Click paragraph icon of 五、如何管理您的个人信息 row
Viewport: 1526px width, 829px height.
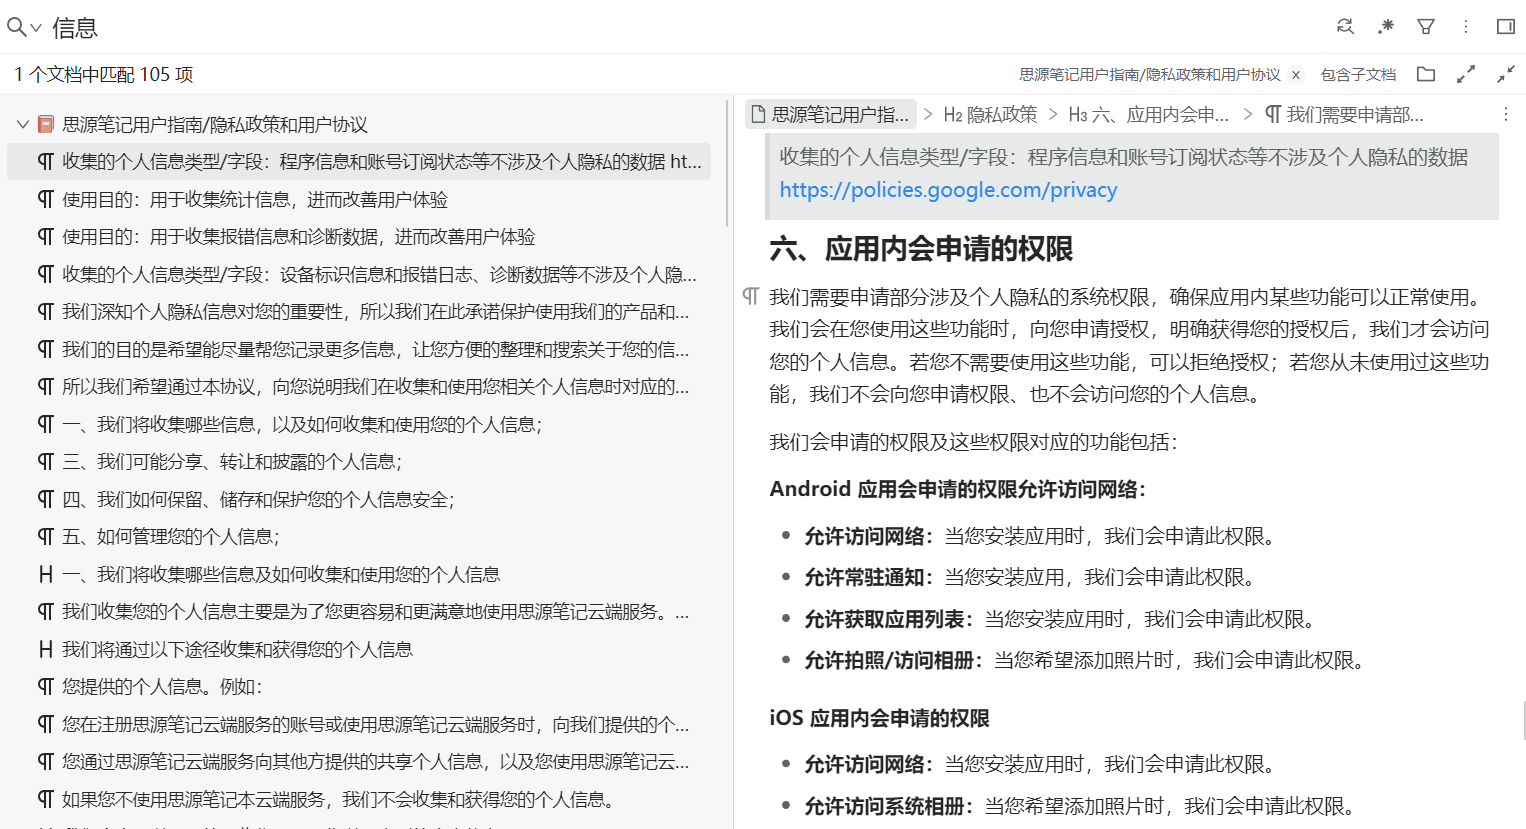tap(45, 537)
